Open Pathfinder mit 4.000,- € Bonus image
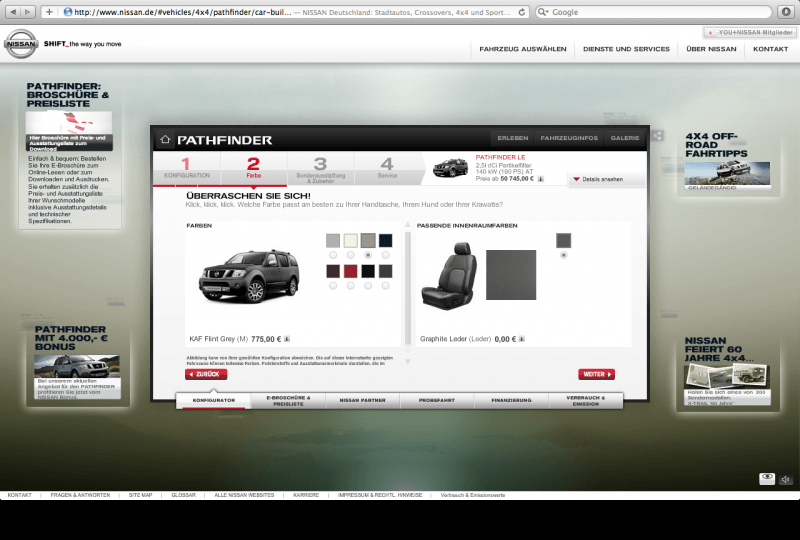800x540 pixels. (x=77, y=366)
